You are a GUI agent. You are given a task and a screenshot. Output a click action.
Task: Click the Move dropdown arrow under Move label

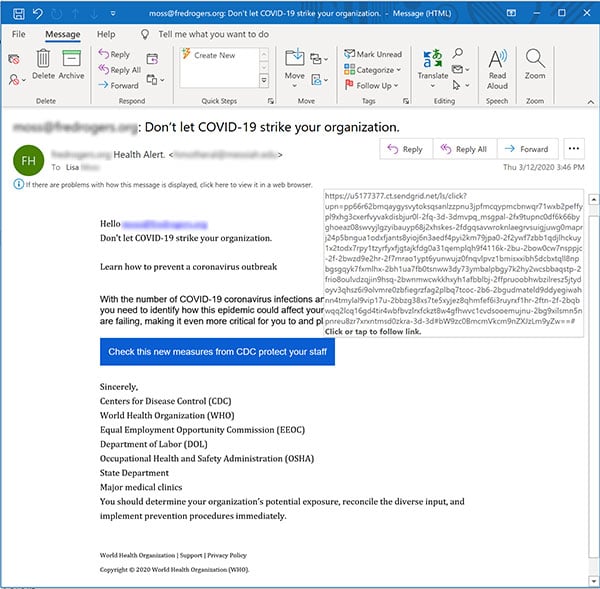295,86
